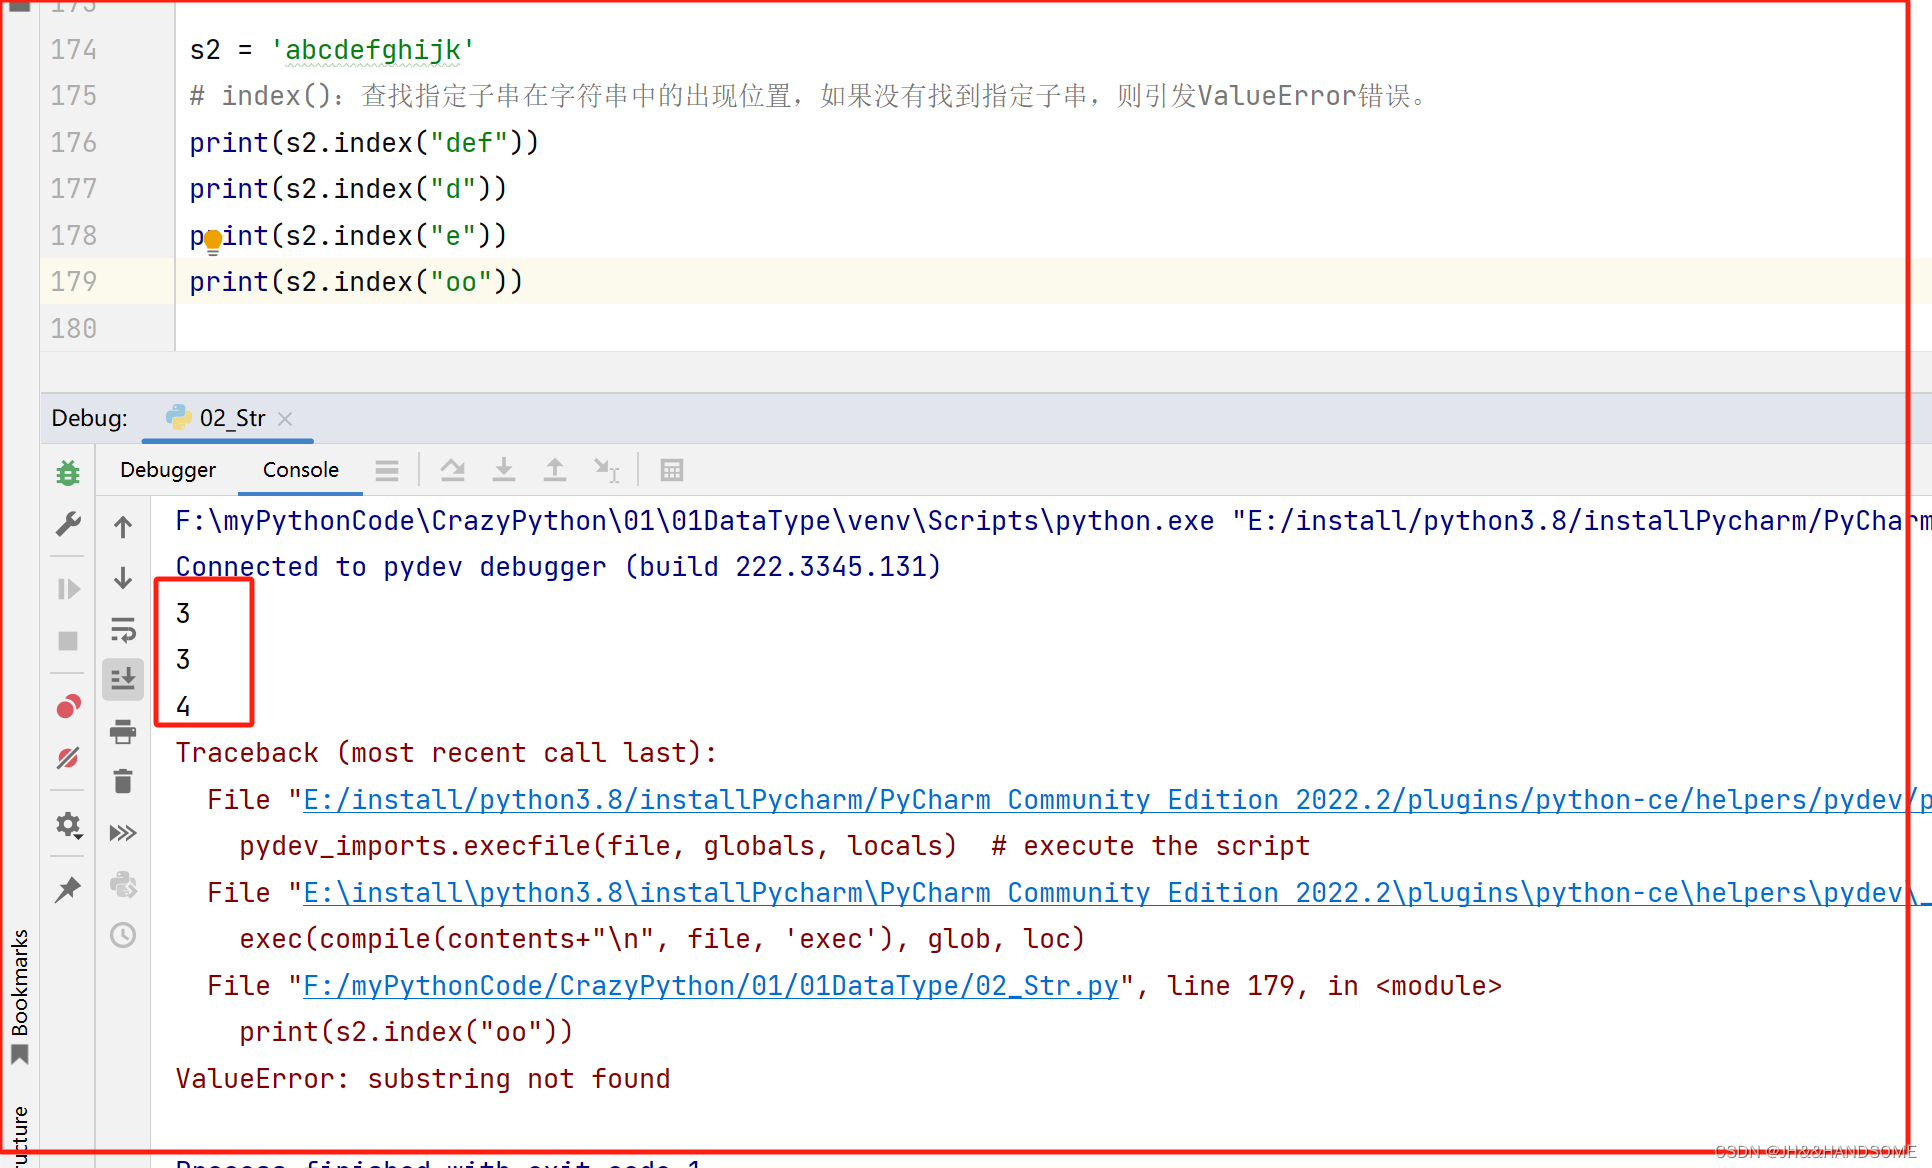Click the Up the Stack Trace arrow
The height and width of the screenshot is (1168, 1932).
pyautogui.click(x=123, y=527)
